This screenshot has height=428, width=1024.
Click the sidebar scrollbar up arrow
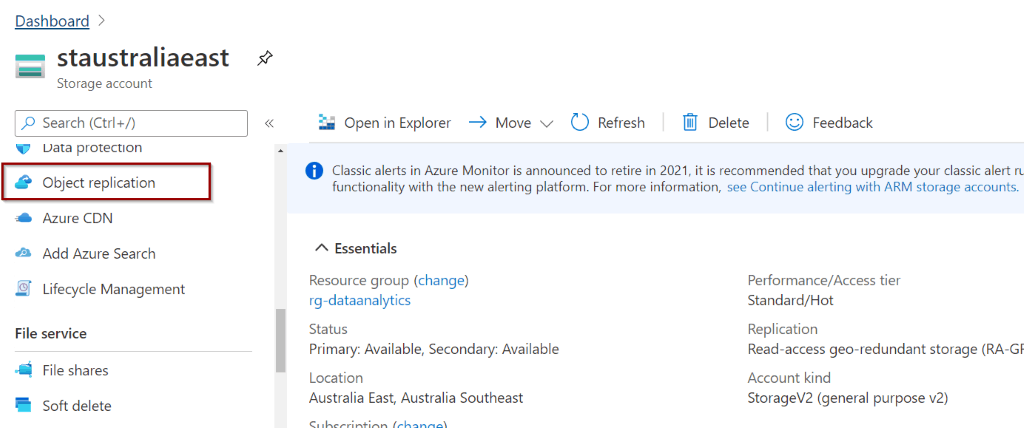pyautogui.click(x=281, y=151)
